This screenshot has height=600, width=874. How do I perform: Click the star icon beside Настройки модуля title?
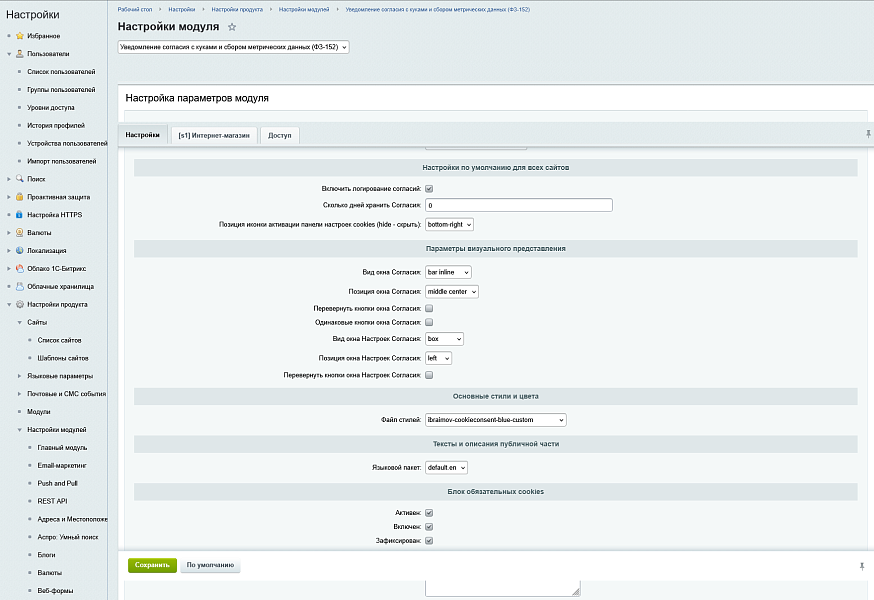(x=232, y=27)
